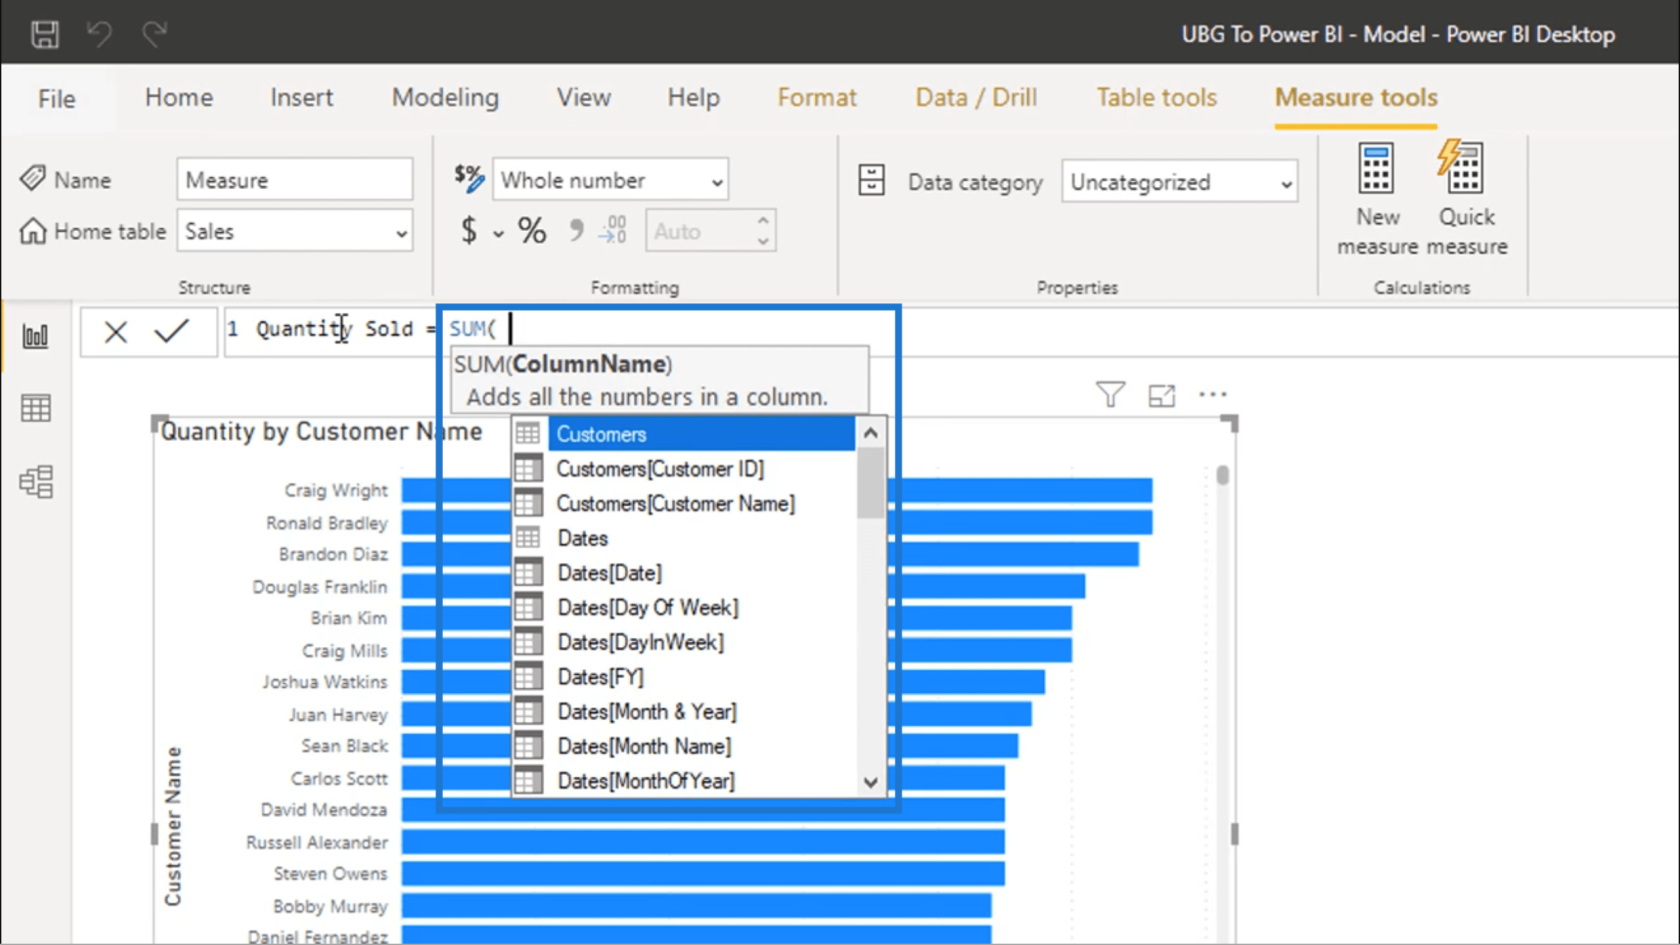Click the autocomplete list scrollbar thumb
This screenshot has width=1680, height=945.
tap(871, 482)
